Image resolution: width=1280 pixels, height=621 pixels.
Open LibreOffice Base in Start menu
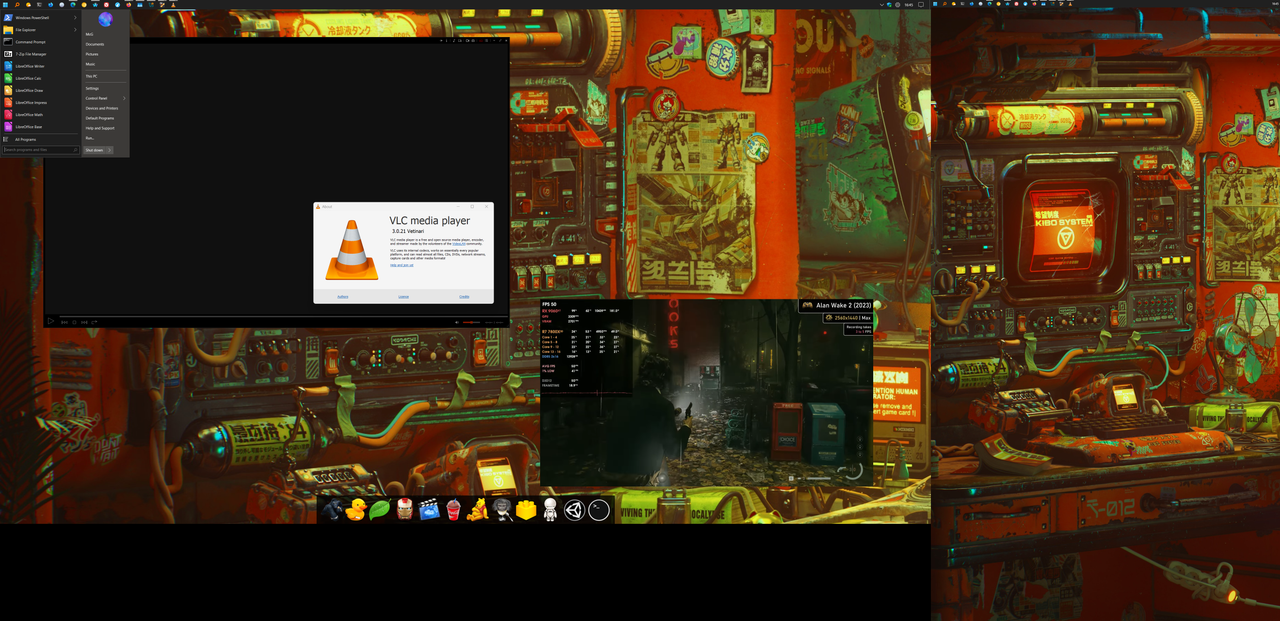(39, 127)
